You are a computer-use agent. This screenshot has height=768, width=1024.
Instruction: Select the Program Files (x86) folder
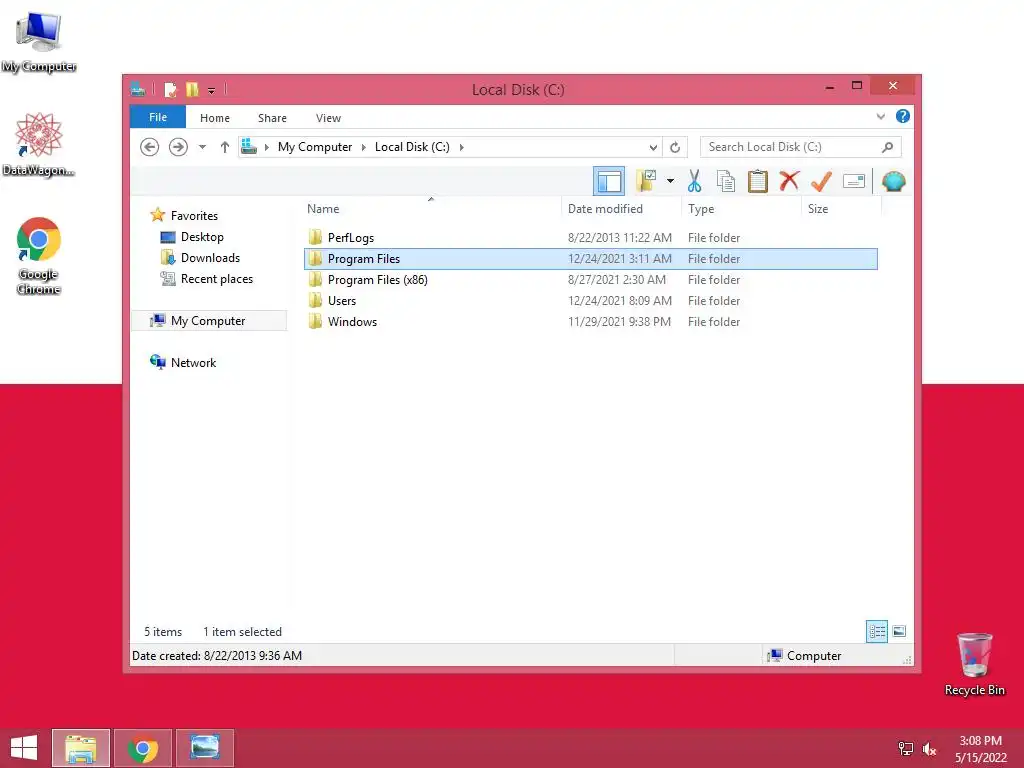[377, 280]
